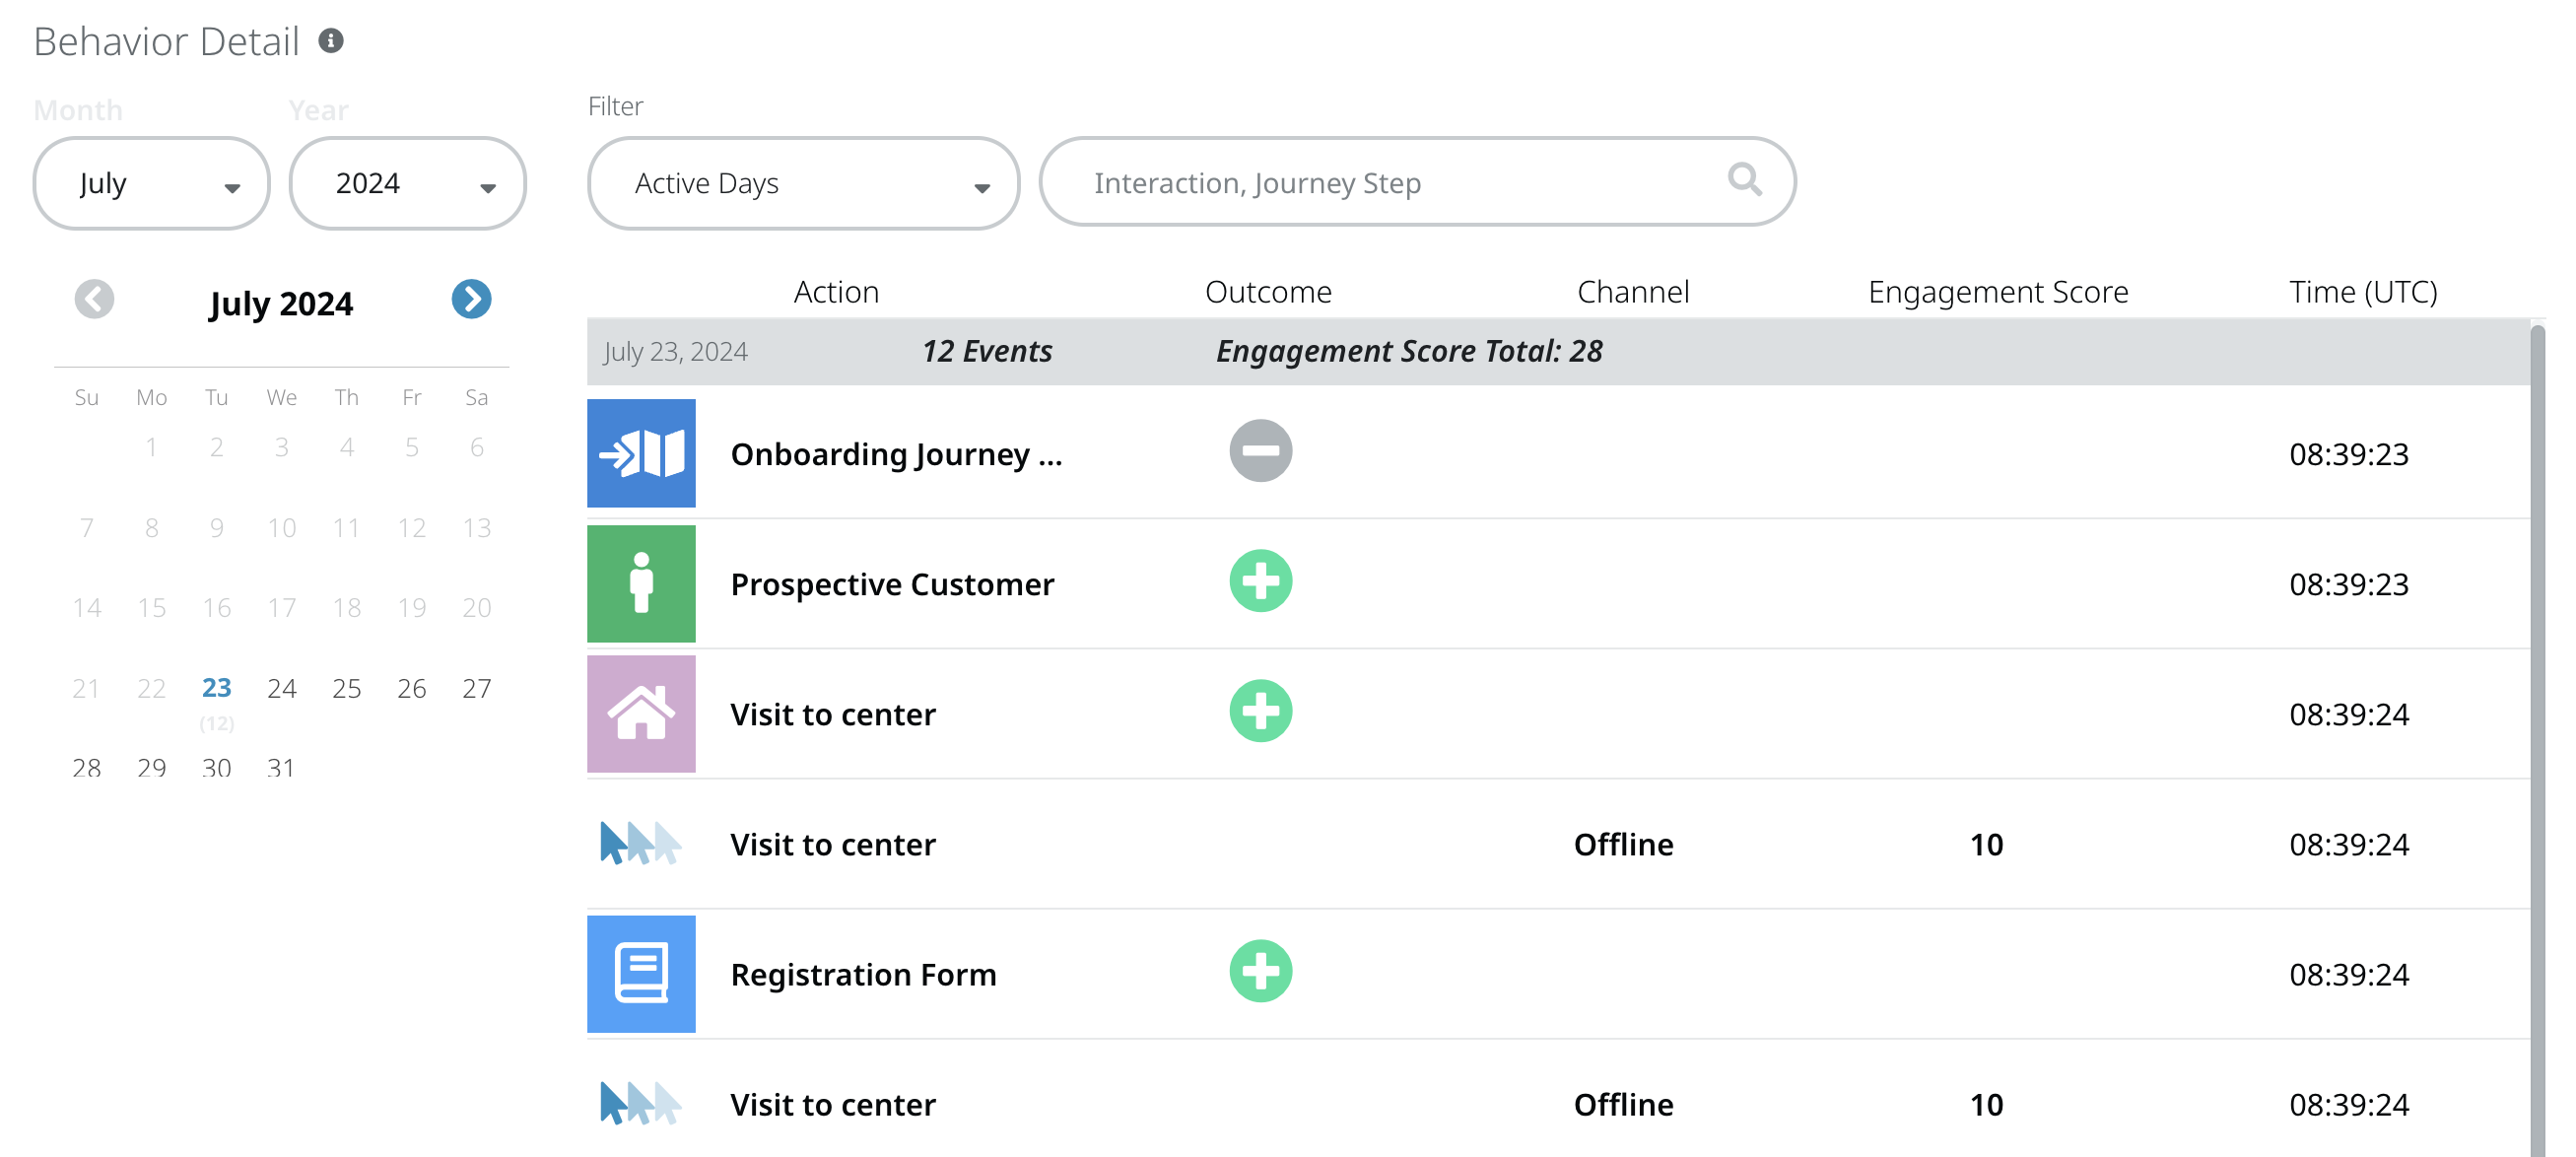Click the Time (UTC) column header

pyautogui.click(x=2362, y=292)
